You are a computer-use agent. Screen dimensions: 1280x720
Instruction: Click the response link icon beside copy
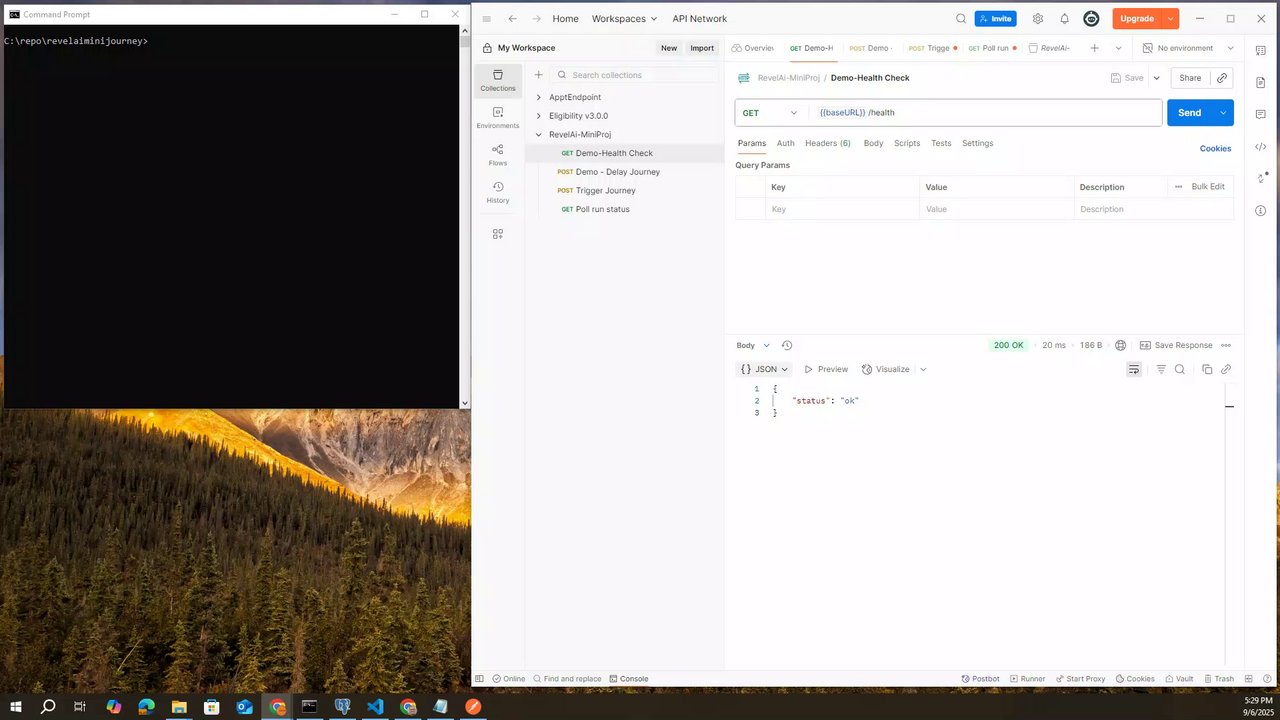pyautogui.click(x=1226, y=369)
